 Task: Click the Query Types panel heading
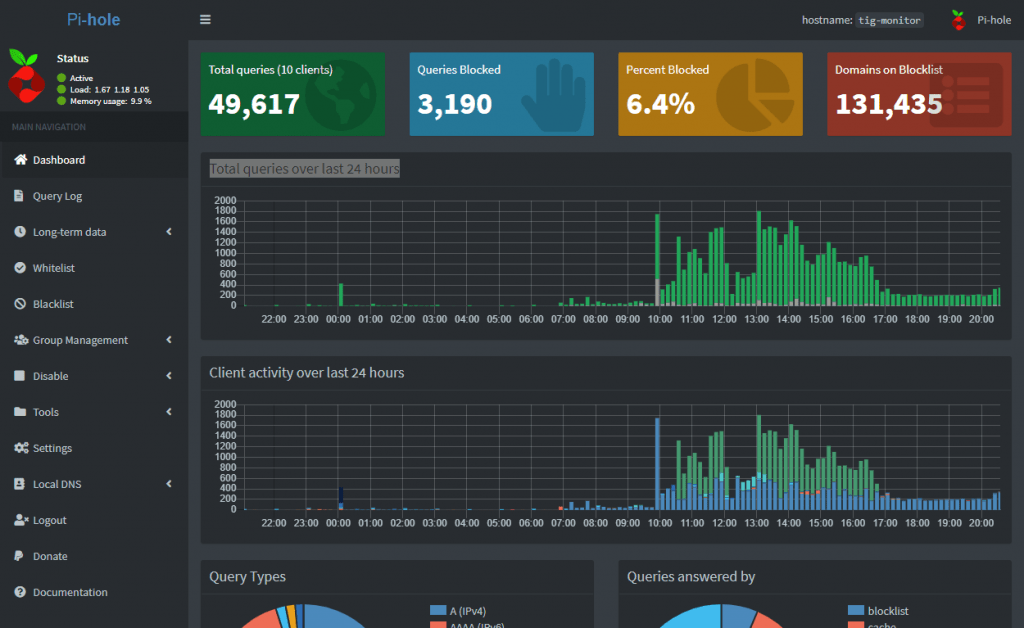248,576
